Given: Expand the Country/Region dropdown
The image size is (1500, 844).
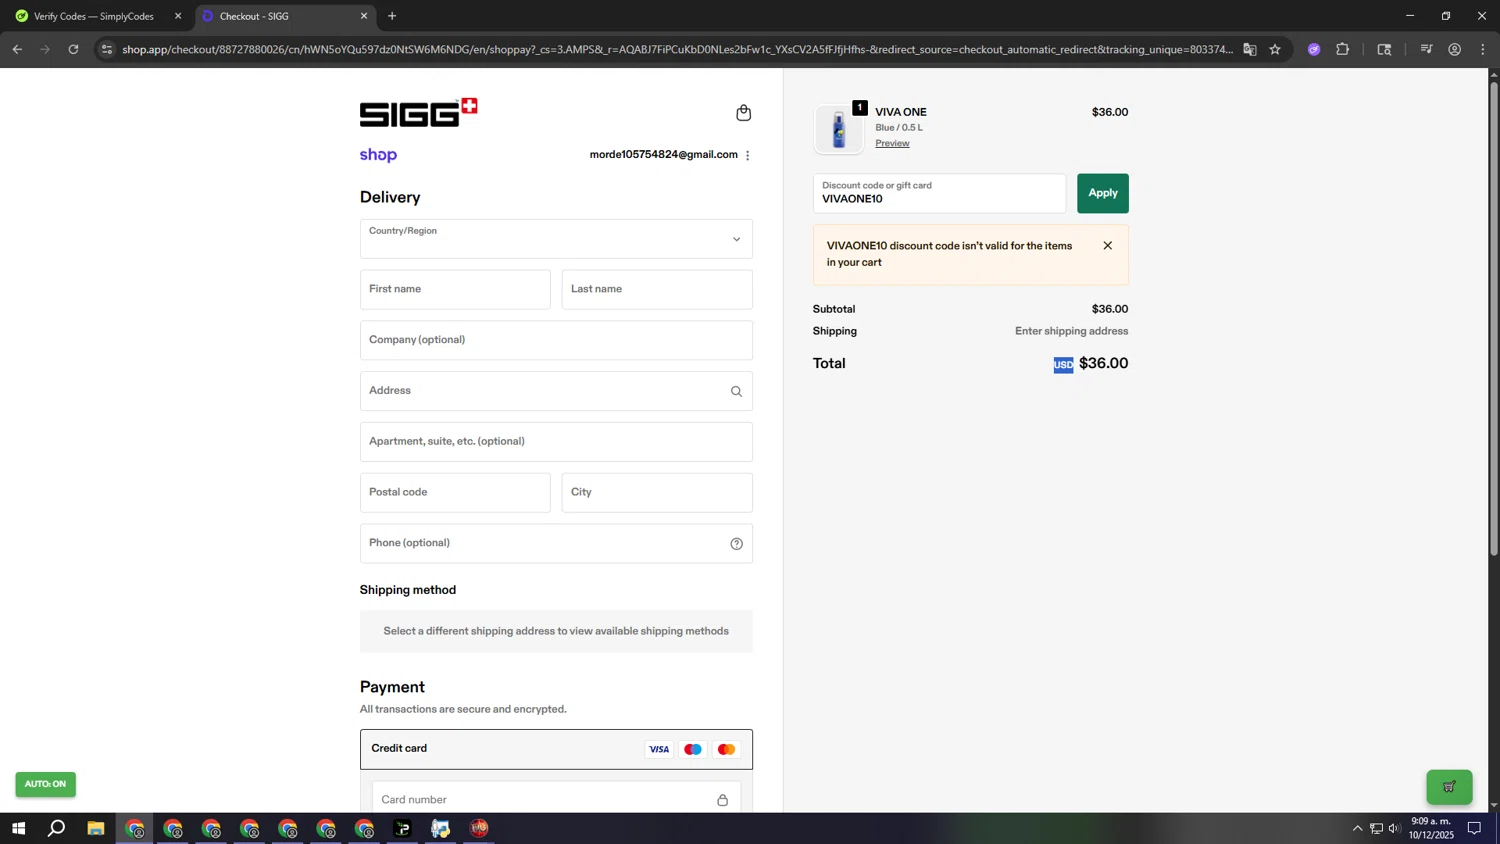Looking at the screenshot, I should (x=556, y=239).
